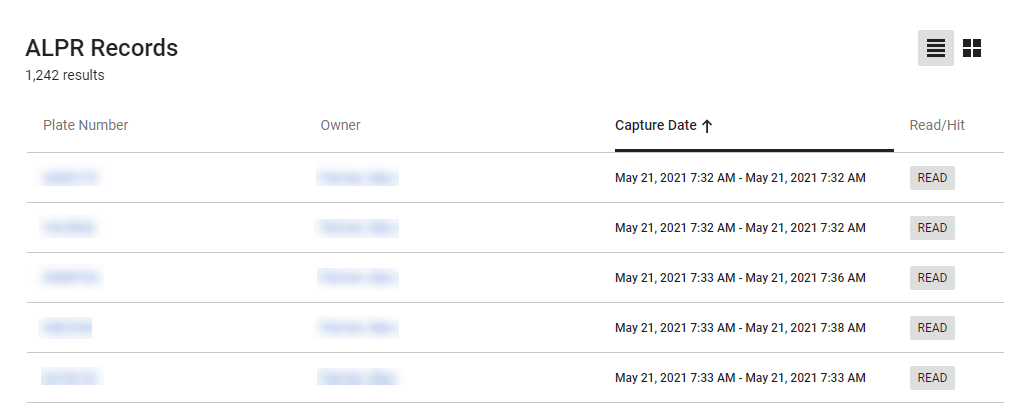This screenshot has width=1016, height=410.
Task: Switch to the list view layout
Action: 935,48
